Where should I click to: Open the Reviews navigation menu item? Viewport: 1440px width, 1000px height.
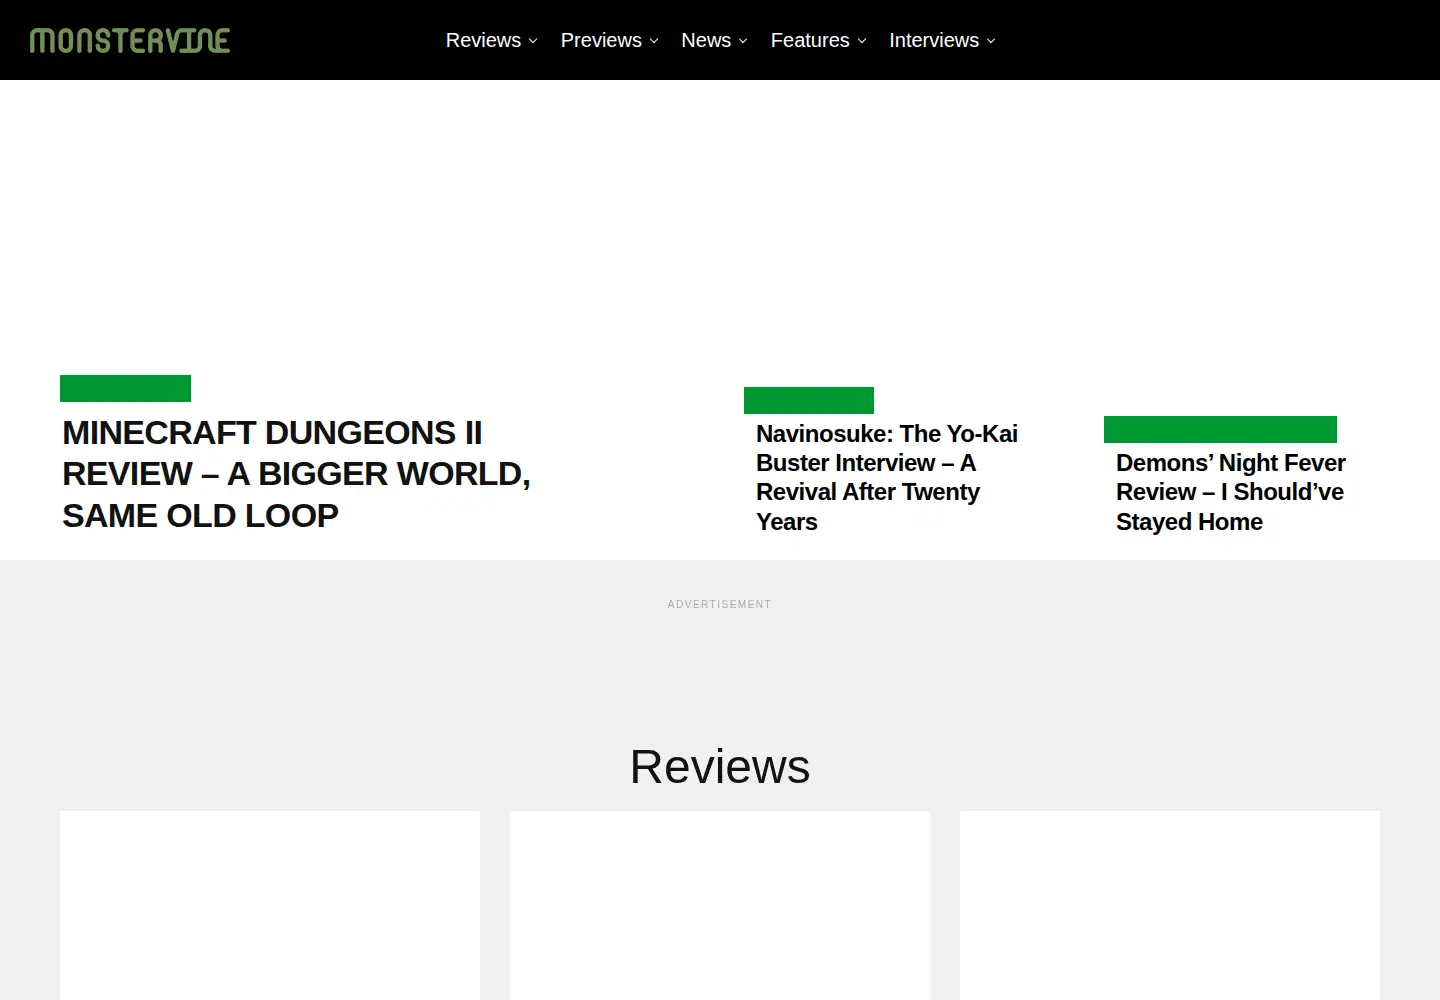[x=483, y=40]
